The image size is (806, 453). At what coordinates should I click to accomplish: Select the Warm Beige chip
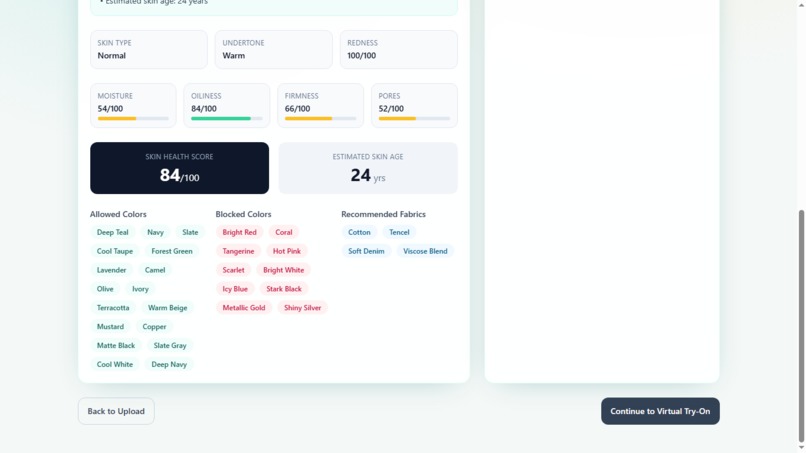(168, 308)
